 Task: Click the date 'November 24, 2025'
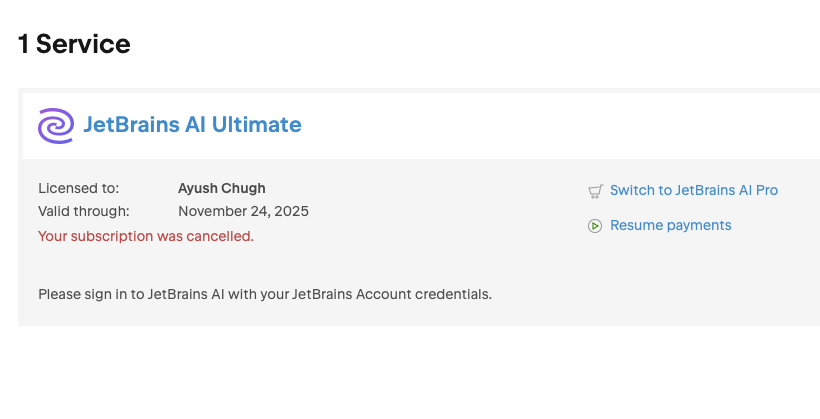click(243, 211)
